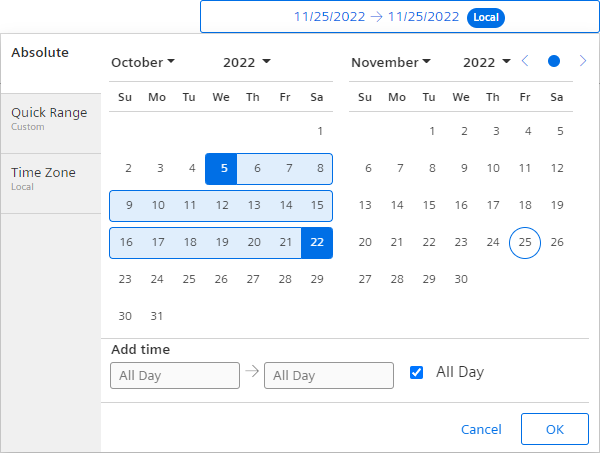The height and width of the screenshot is (453, 600).
Task: Select October 29
Action: pyautogui.click(x=317, y=279)
